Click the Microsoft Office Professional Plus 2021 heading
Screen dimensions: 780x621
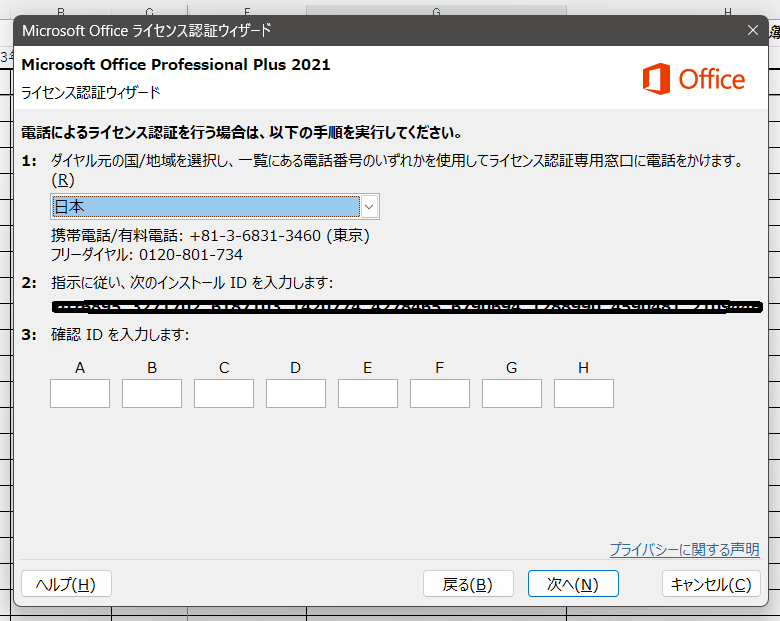[176, 65]
